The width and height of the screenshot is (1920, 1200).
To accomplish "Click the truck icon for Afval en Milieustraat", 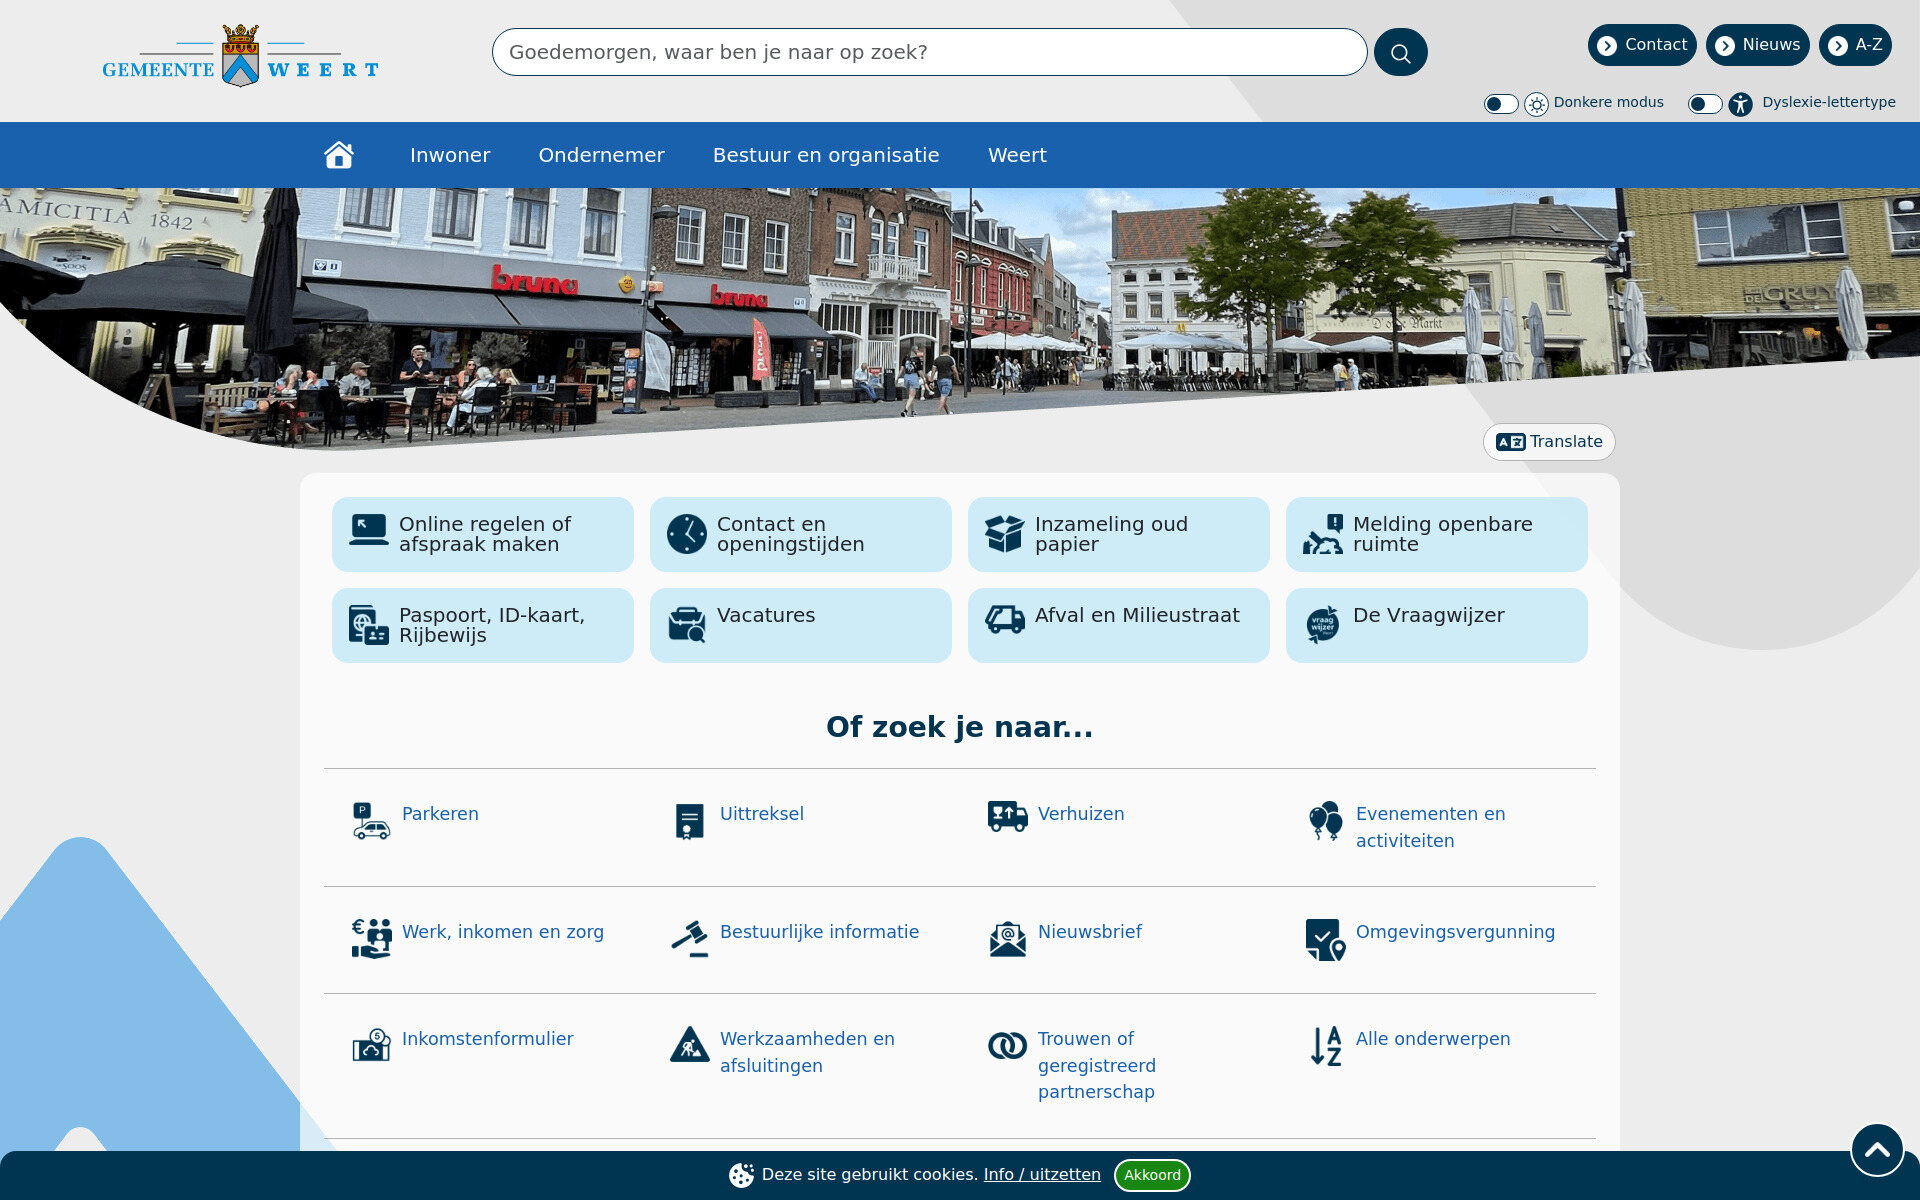I will click(1005, 620).
